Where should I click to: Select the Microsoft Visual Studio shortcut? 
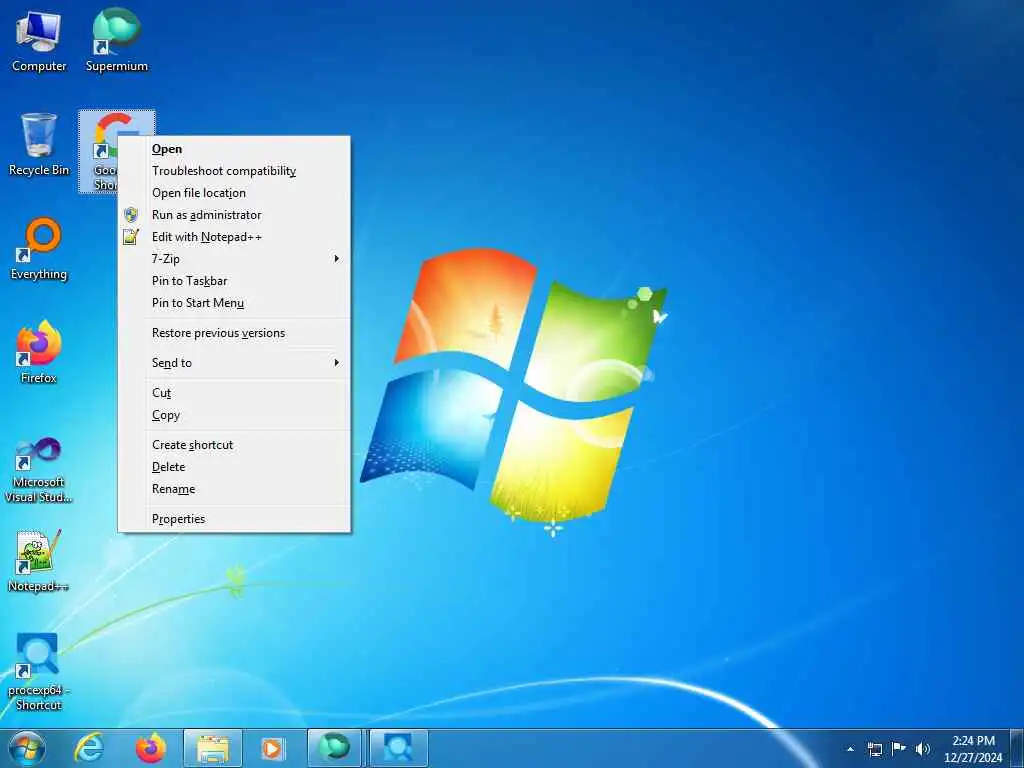coord(39,470)
